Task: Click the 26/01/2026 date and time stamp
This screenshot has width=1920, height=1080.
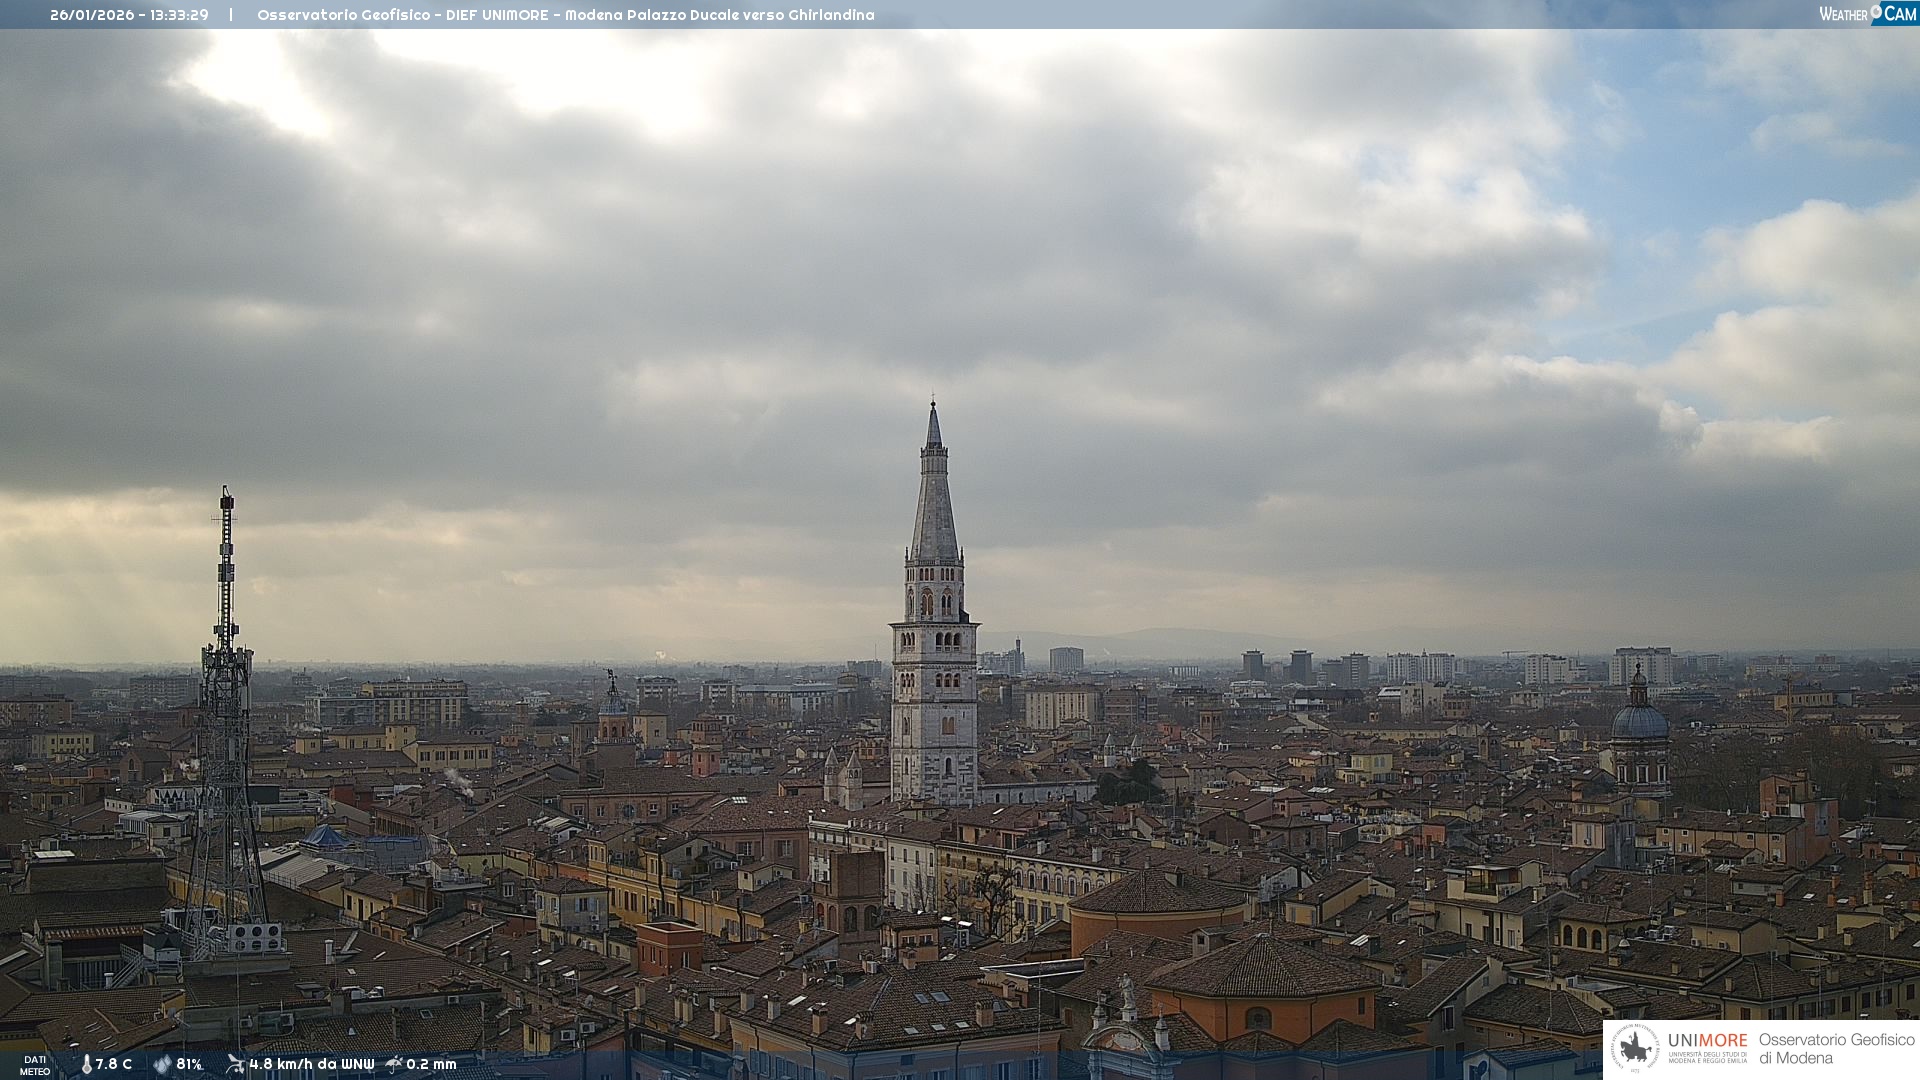Action: (x=129, y=15)
